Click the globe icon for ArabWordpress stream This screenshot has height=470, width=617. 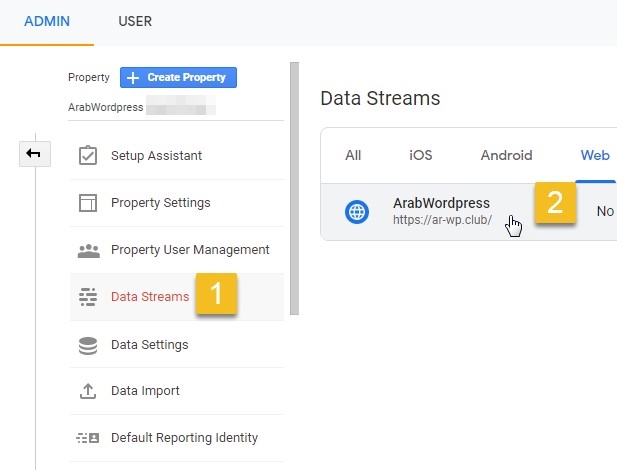click(x=357, y=211)
